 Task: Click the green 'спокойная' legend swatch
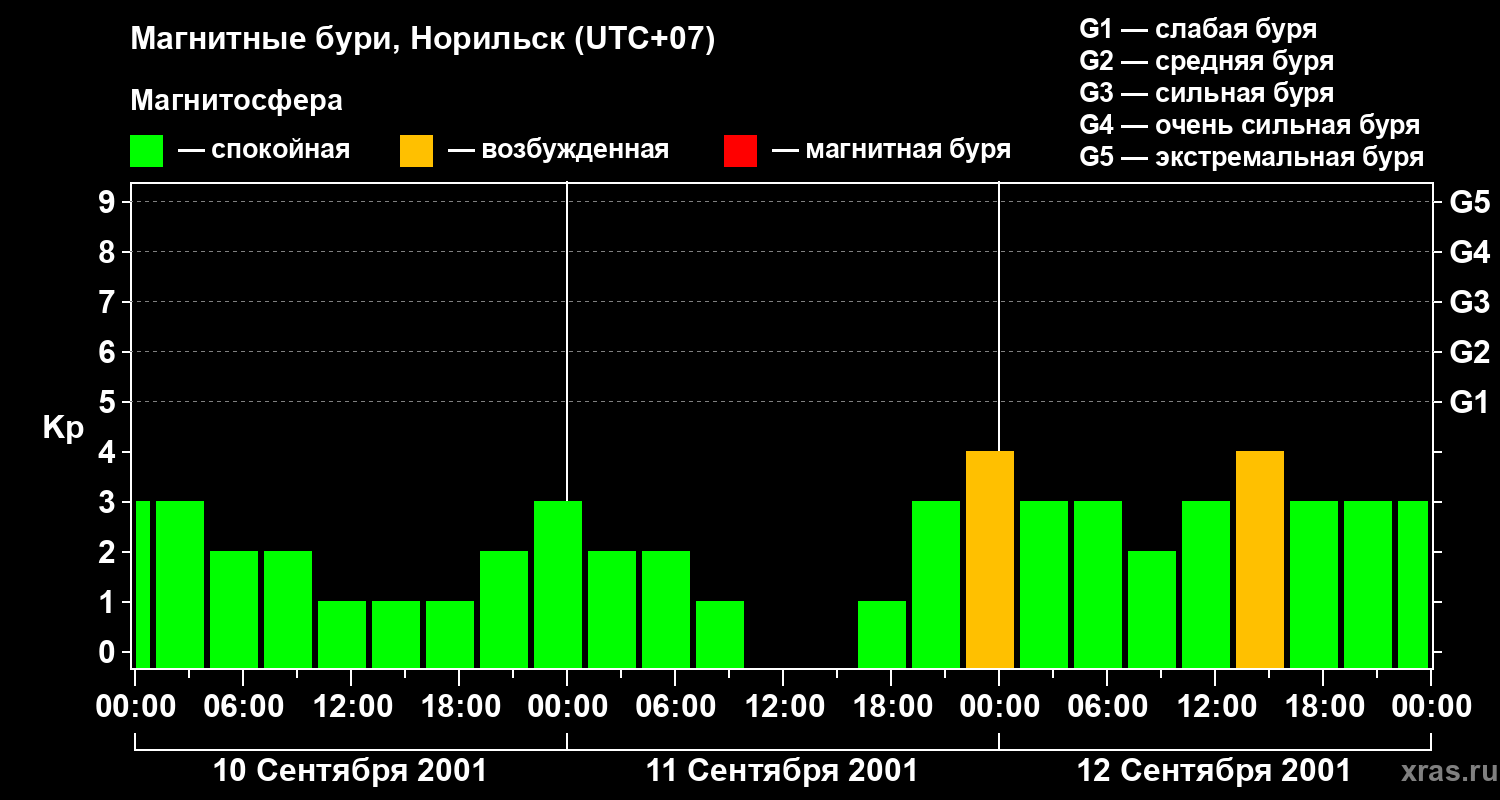[x=146, y=151]
